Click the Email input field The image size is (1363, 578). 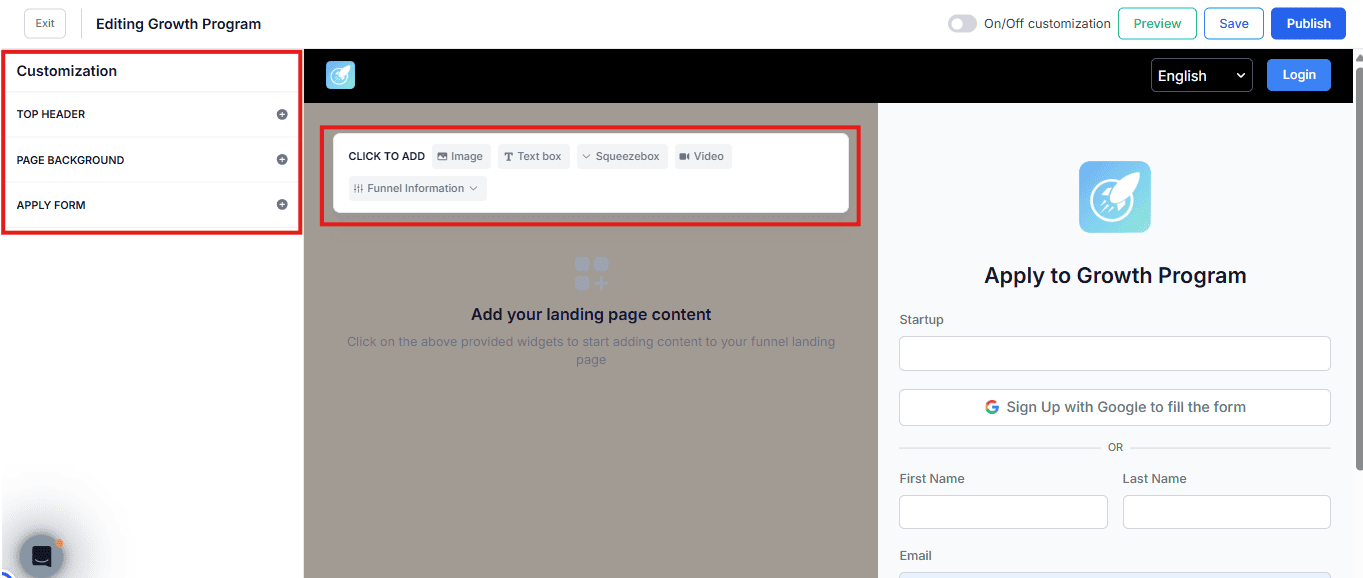click(1115, 575)
